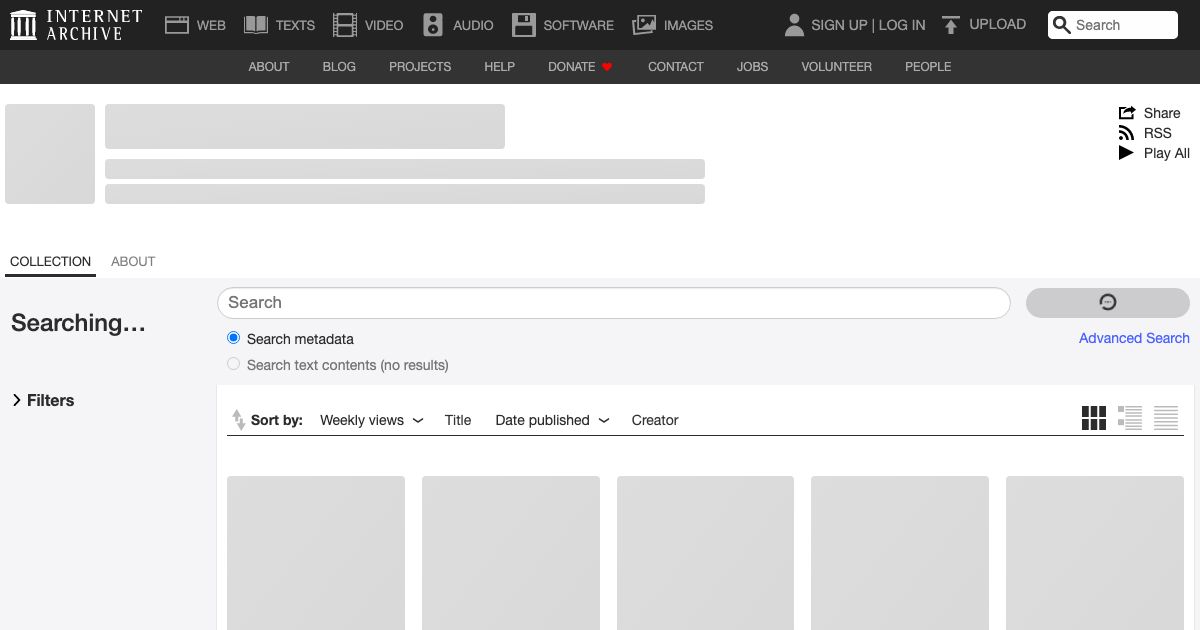Switch results to grid view
Viewport: 1200px width, 630px height.
(1094, 418)
